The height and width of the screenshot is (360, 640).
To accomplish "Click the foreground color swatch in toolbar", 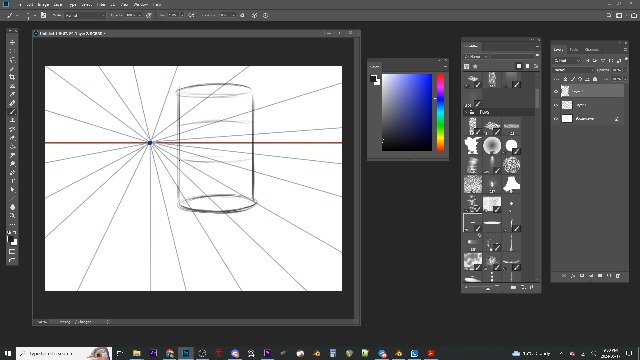I will click(10, 240).
